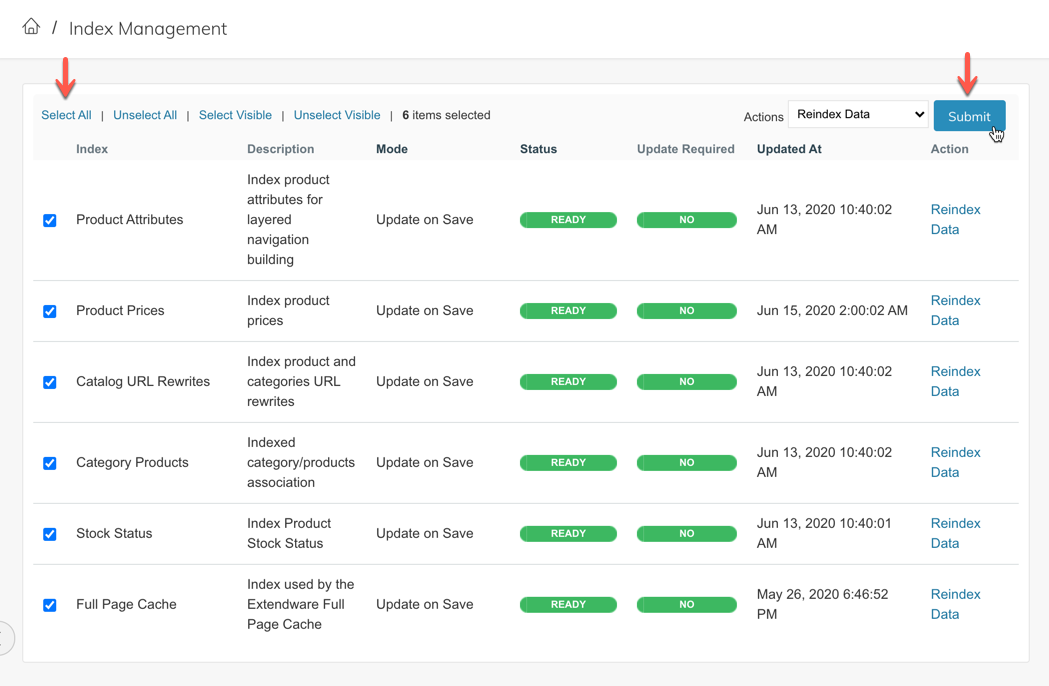This screenshot has height=686, width=1049.
Task: Reindex Data for Catalog URL Rewrites row
Action: click(955, 381)
